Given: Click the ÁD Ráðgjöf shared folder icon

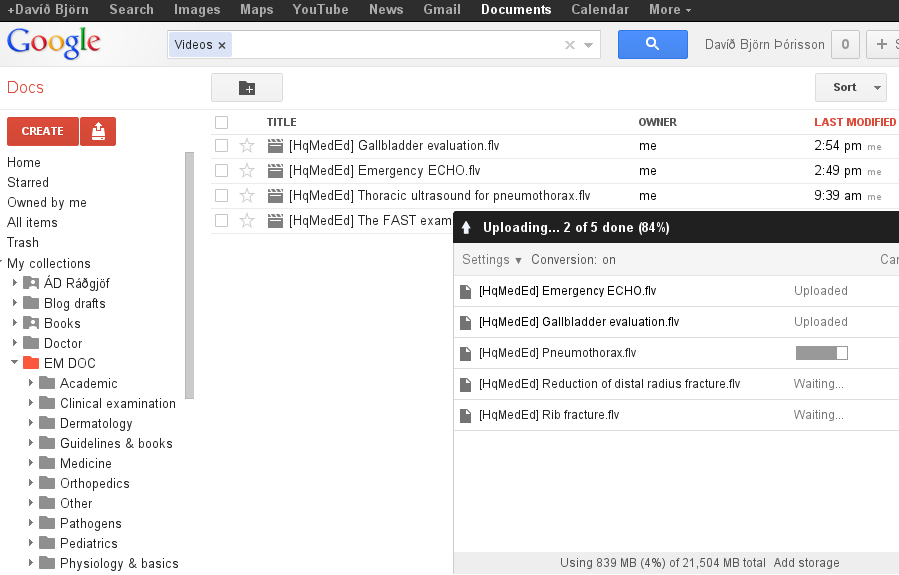Looking at the screenshot, I should coord(31,283).
